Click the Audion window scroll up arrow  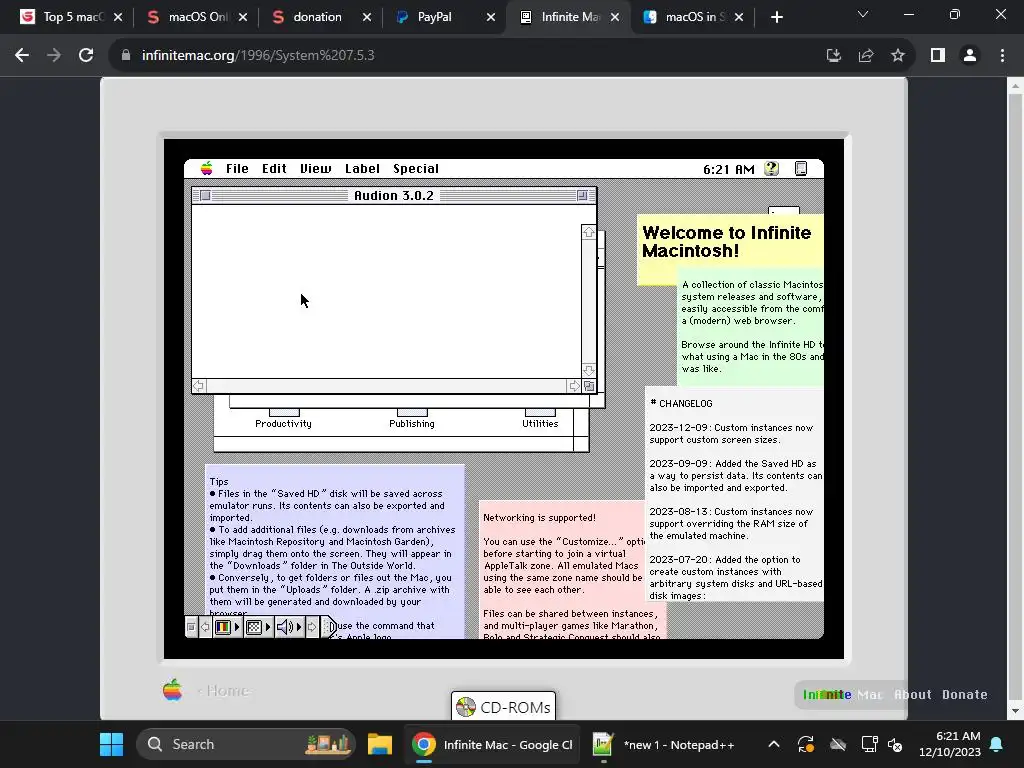[x=588, y=232]
